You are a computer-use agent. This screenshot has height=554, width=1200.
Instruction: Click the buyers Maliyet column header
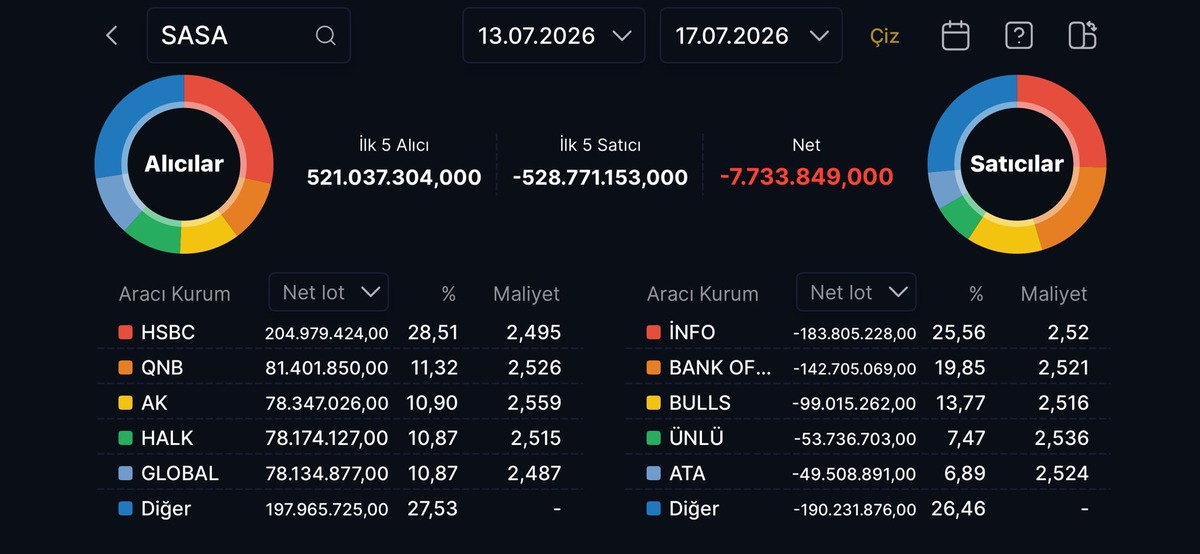tap(526, 294)
